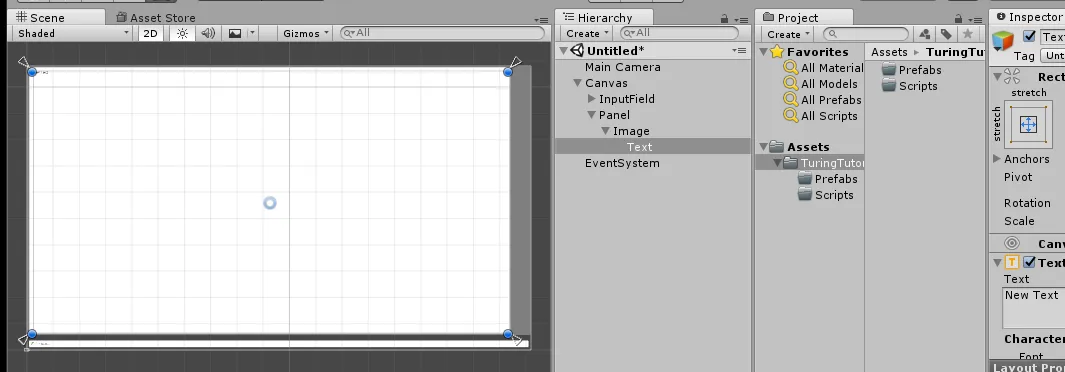Select the Hierarchy tab

(604, 18)
